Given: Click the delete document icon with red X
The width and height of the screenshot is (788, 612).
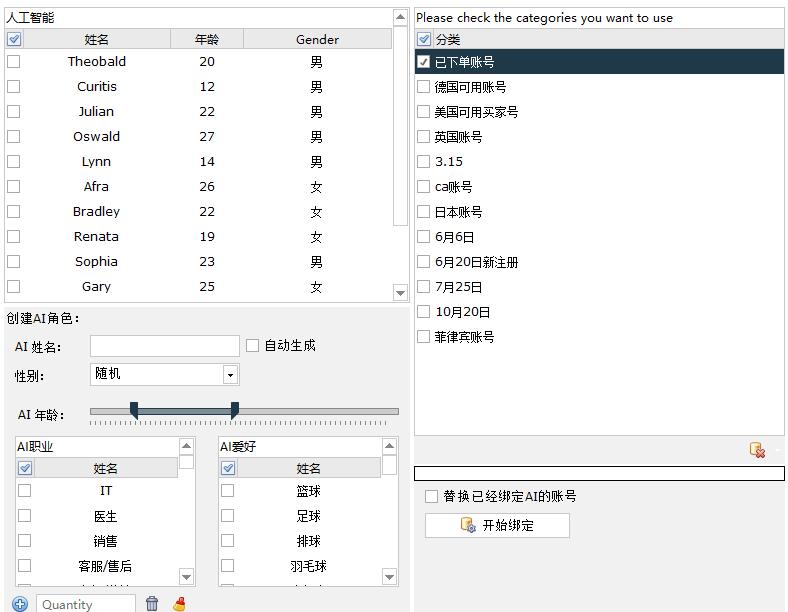Looking at the screenshot, I should (x=757, y=450).
